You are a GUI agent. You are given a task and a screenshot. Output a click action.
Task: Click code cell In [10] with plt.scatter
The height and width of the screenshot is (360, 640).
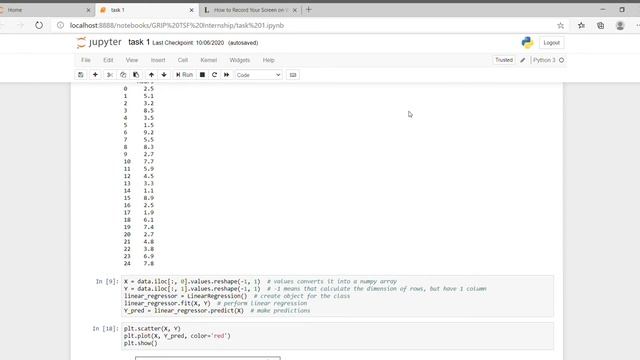click(x=338, y=336)
